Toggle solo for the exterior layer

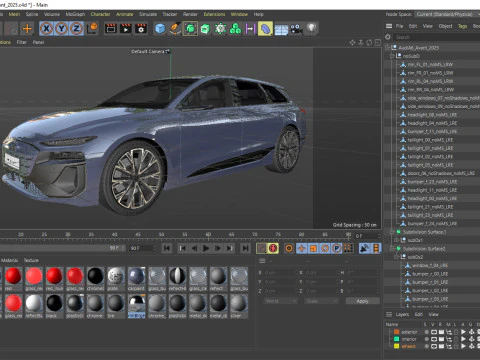tap(426, 332)
